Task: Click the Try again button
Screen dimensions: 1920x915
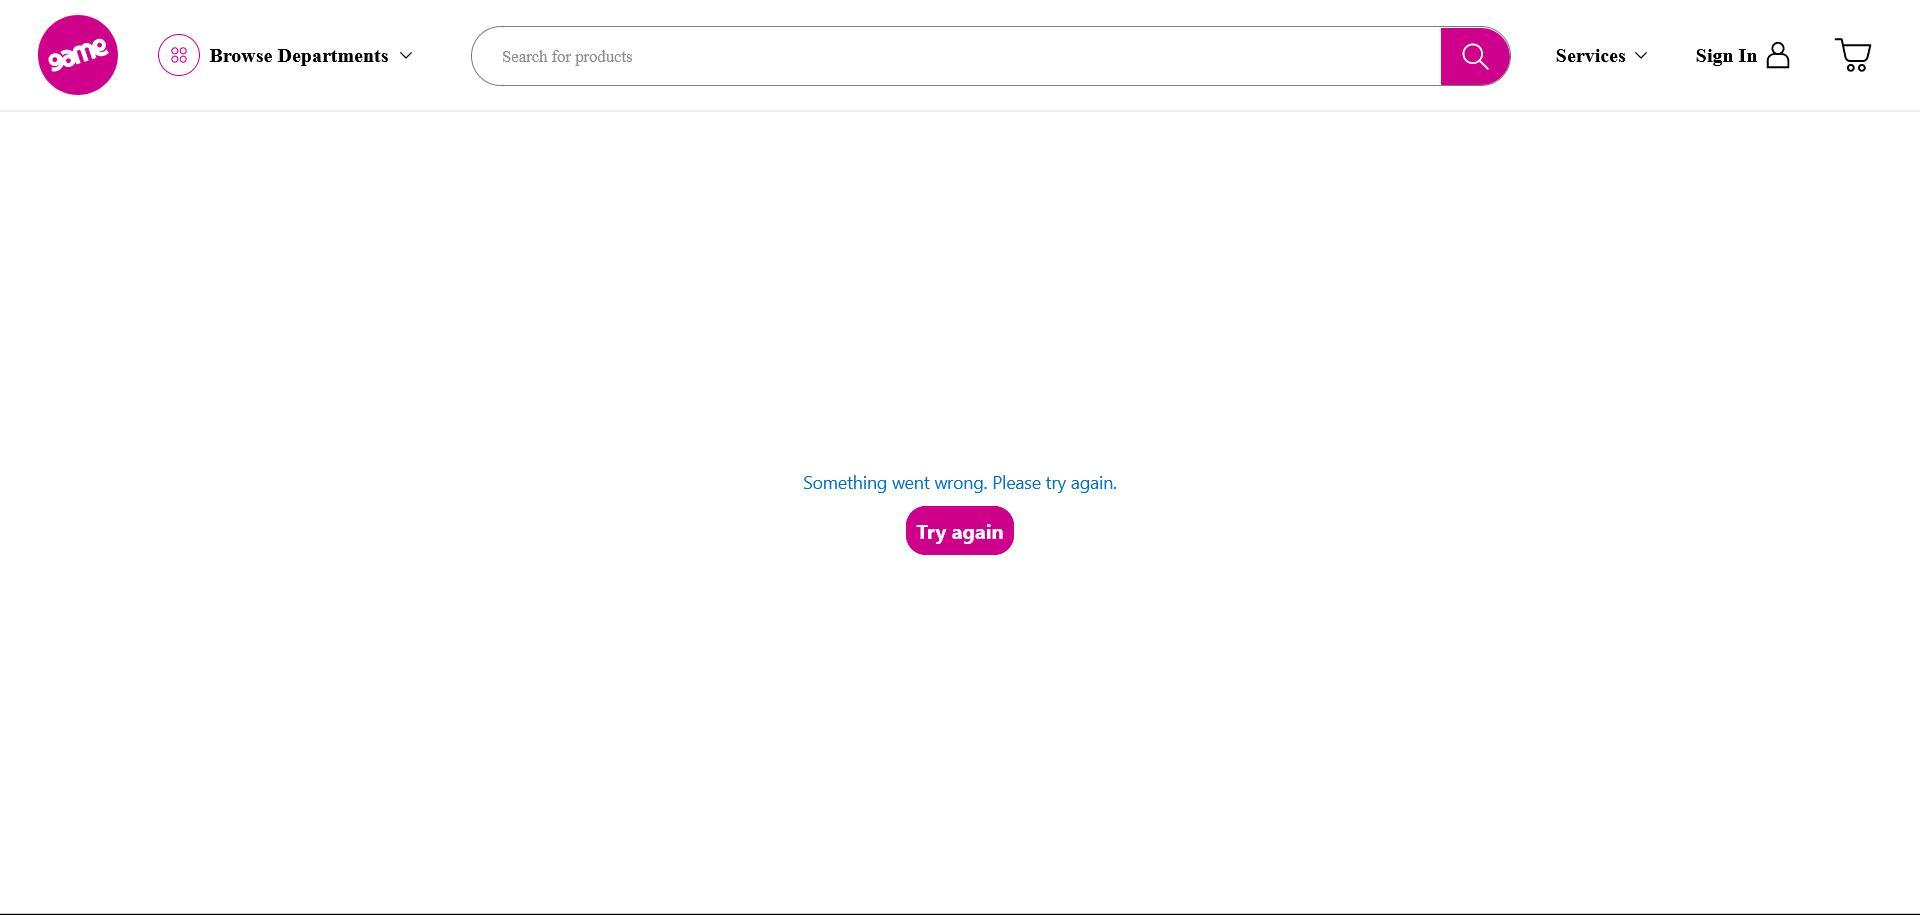Action: [x=959, y=530]
